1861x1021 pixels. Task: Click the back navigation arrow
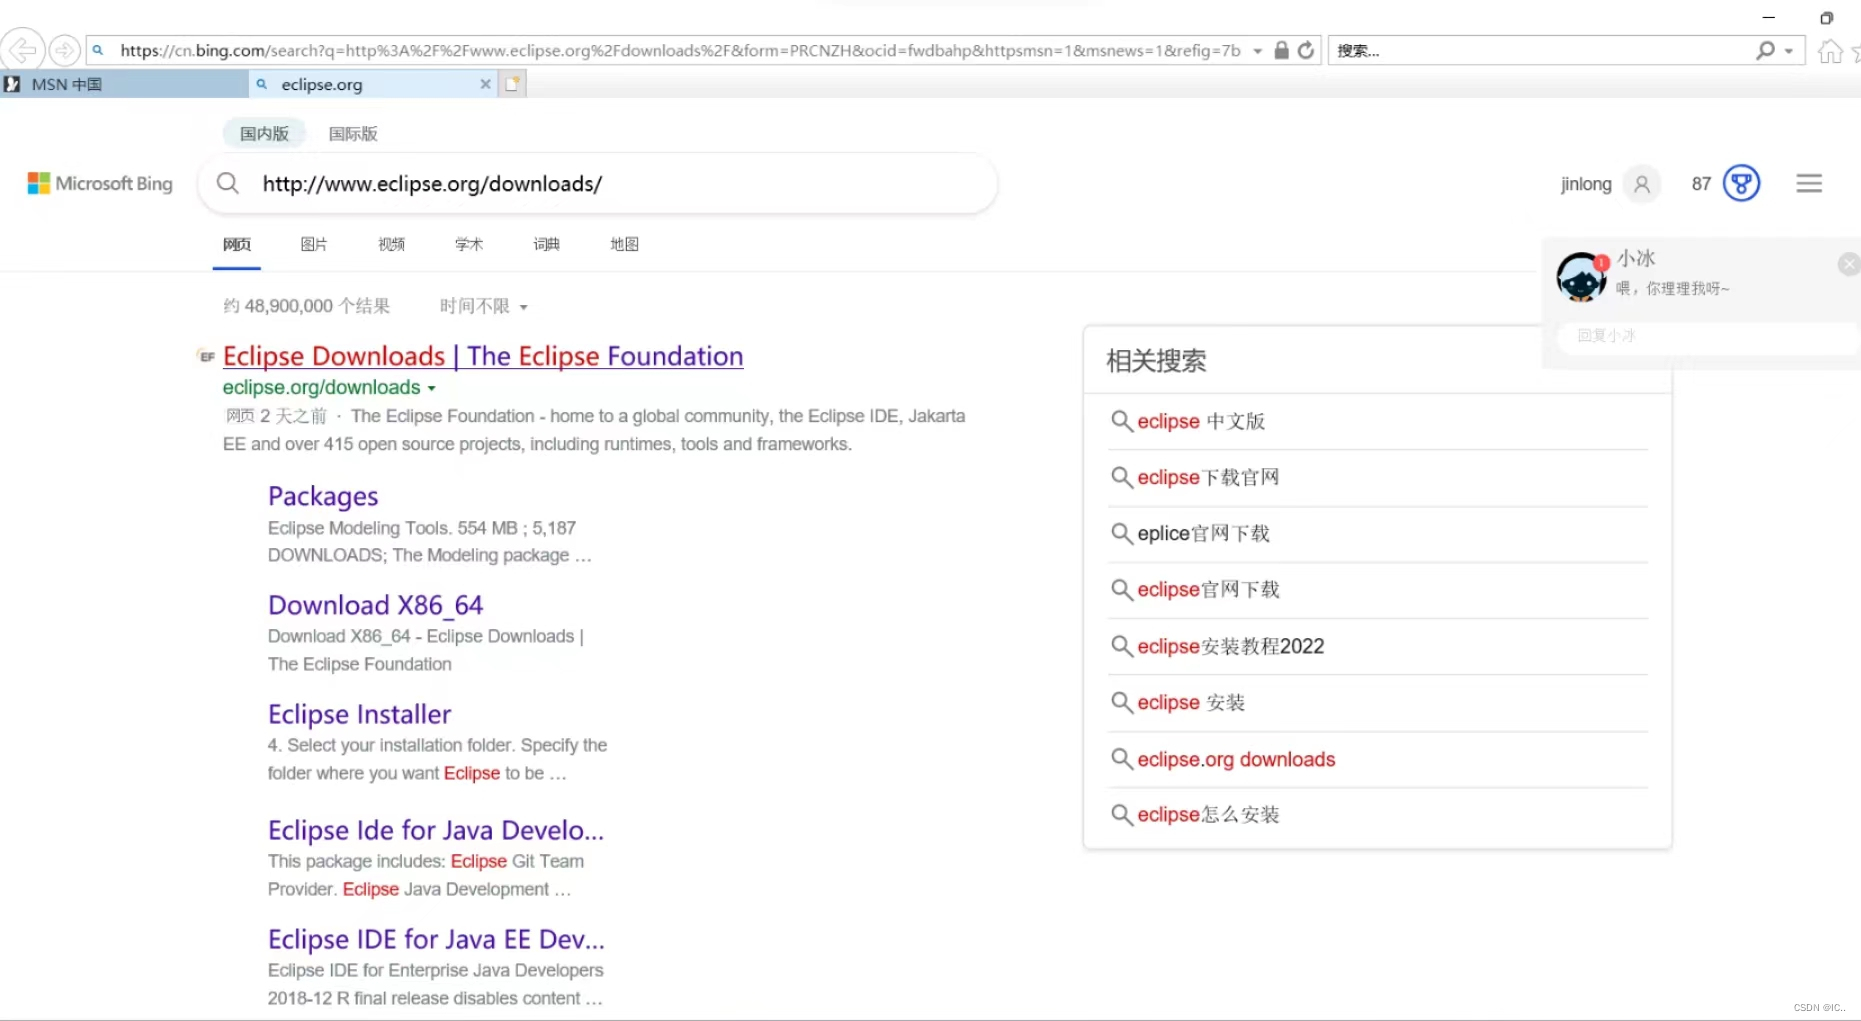(22, 50)
